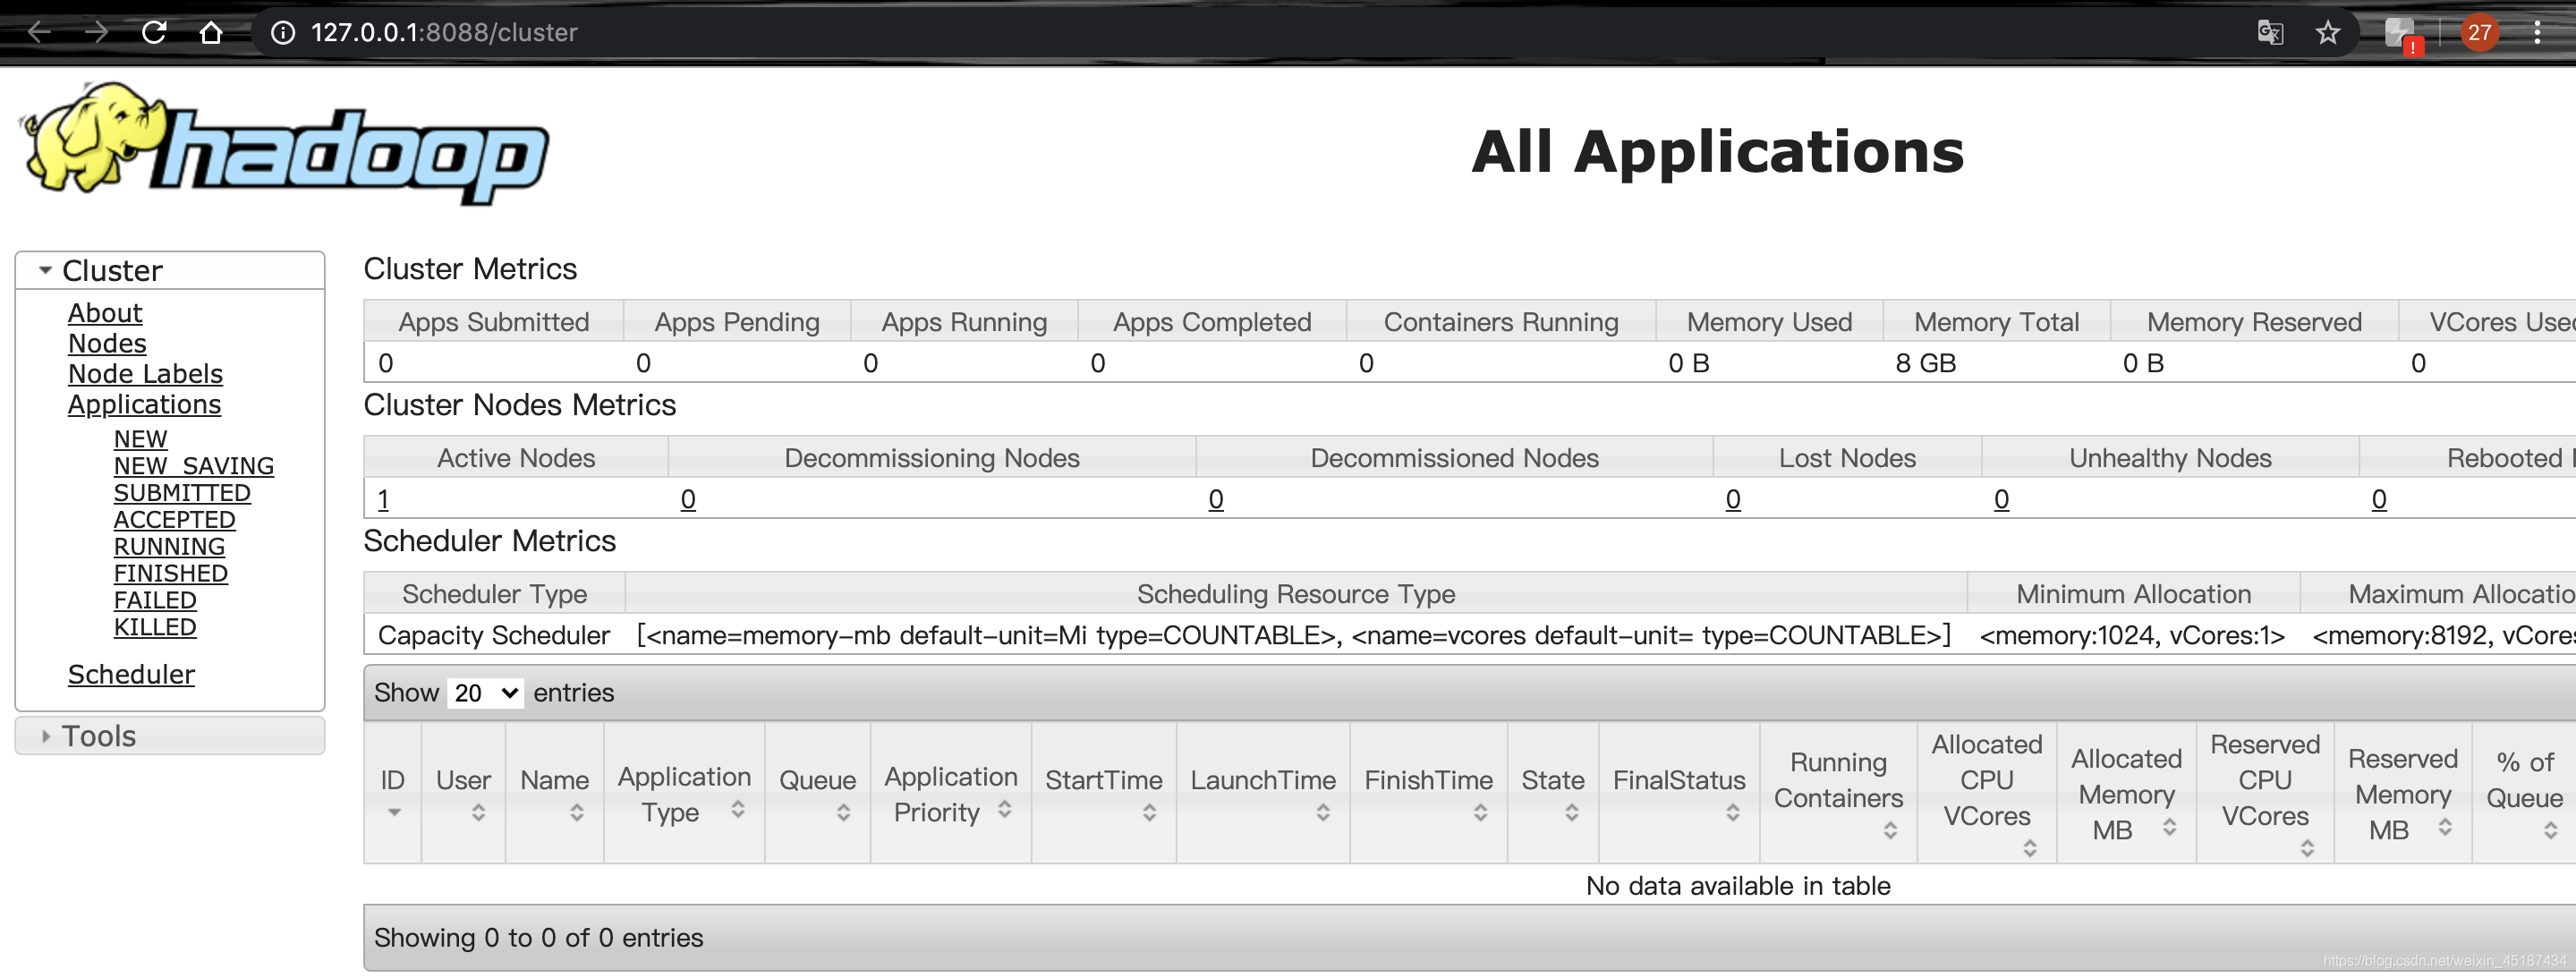Viewport: 2576px width, 978px height.
Task: Click the Active Nodes count link
Action: (x=383, y=499)
